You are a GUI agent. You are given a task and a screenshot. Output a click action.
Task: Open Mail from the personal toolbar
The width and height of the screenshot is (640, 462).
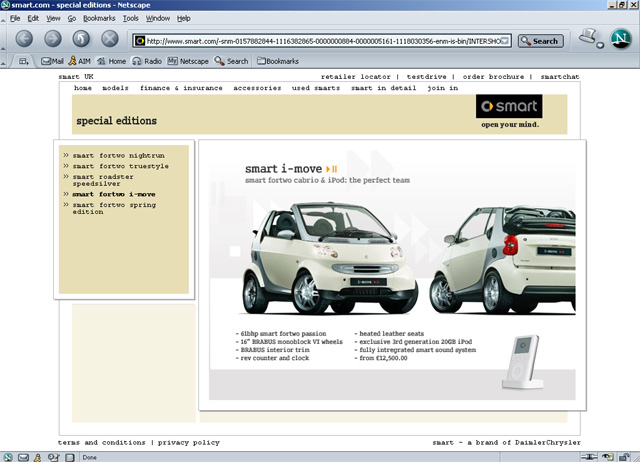point(52,61)
